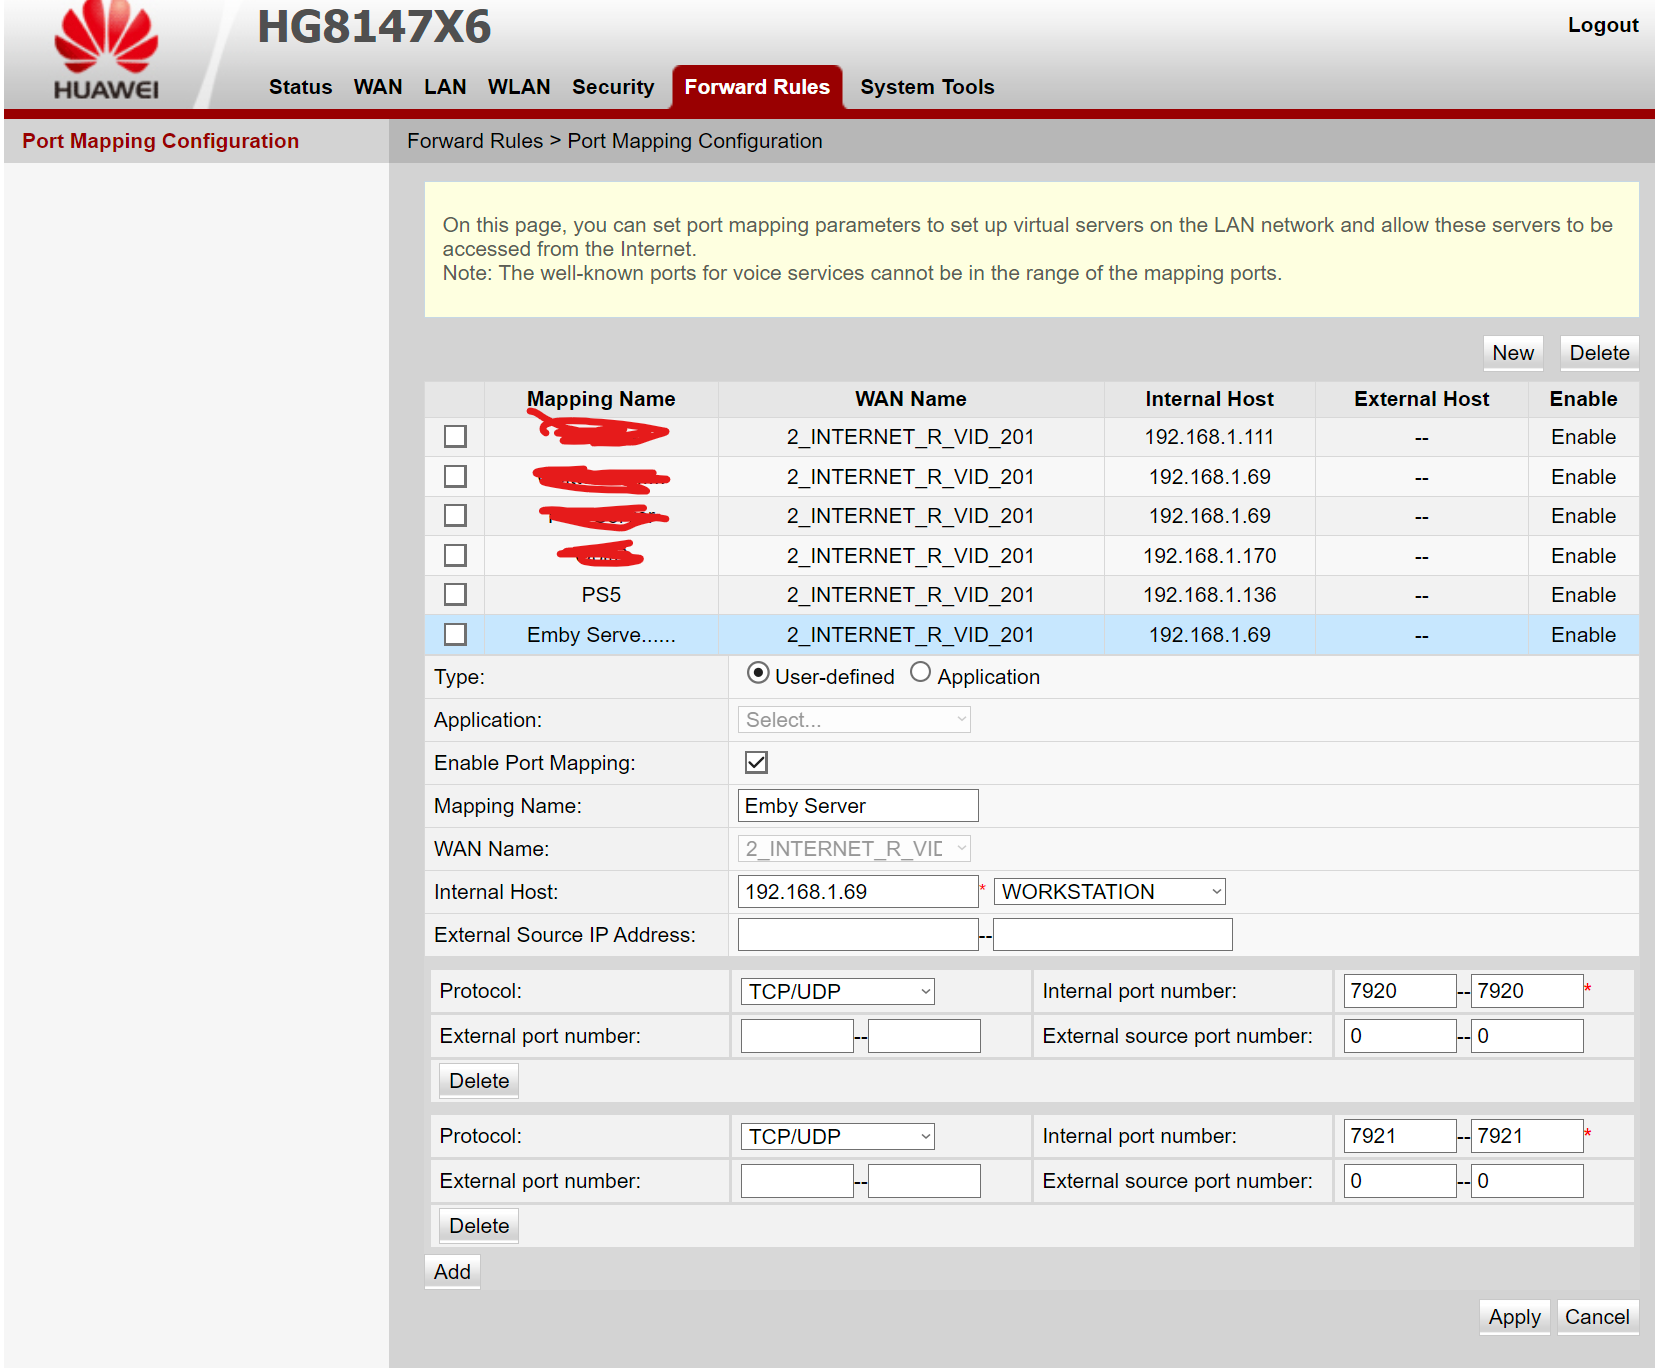Delete the 7921 port rule
Screen dimensions: 1655x1368
tap(479, 1226)
